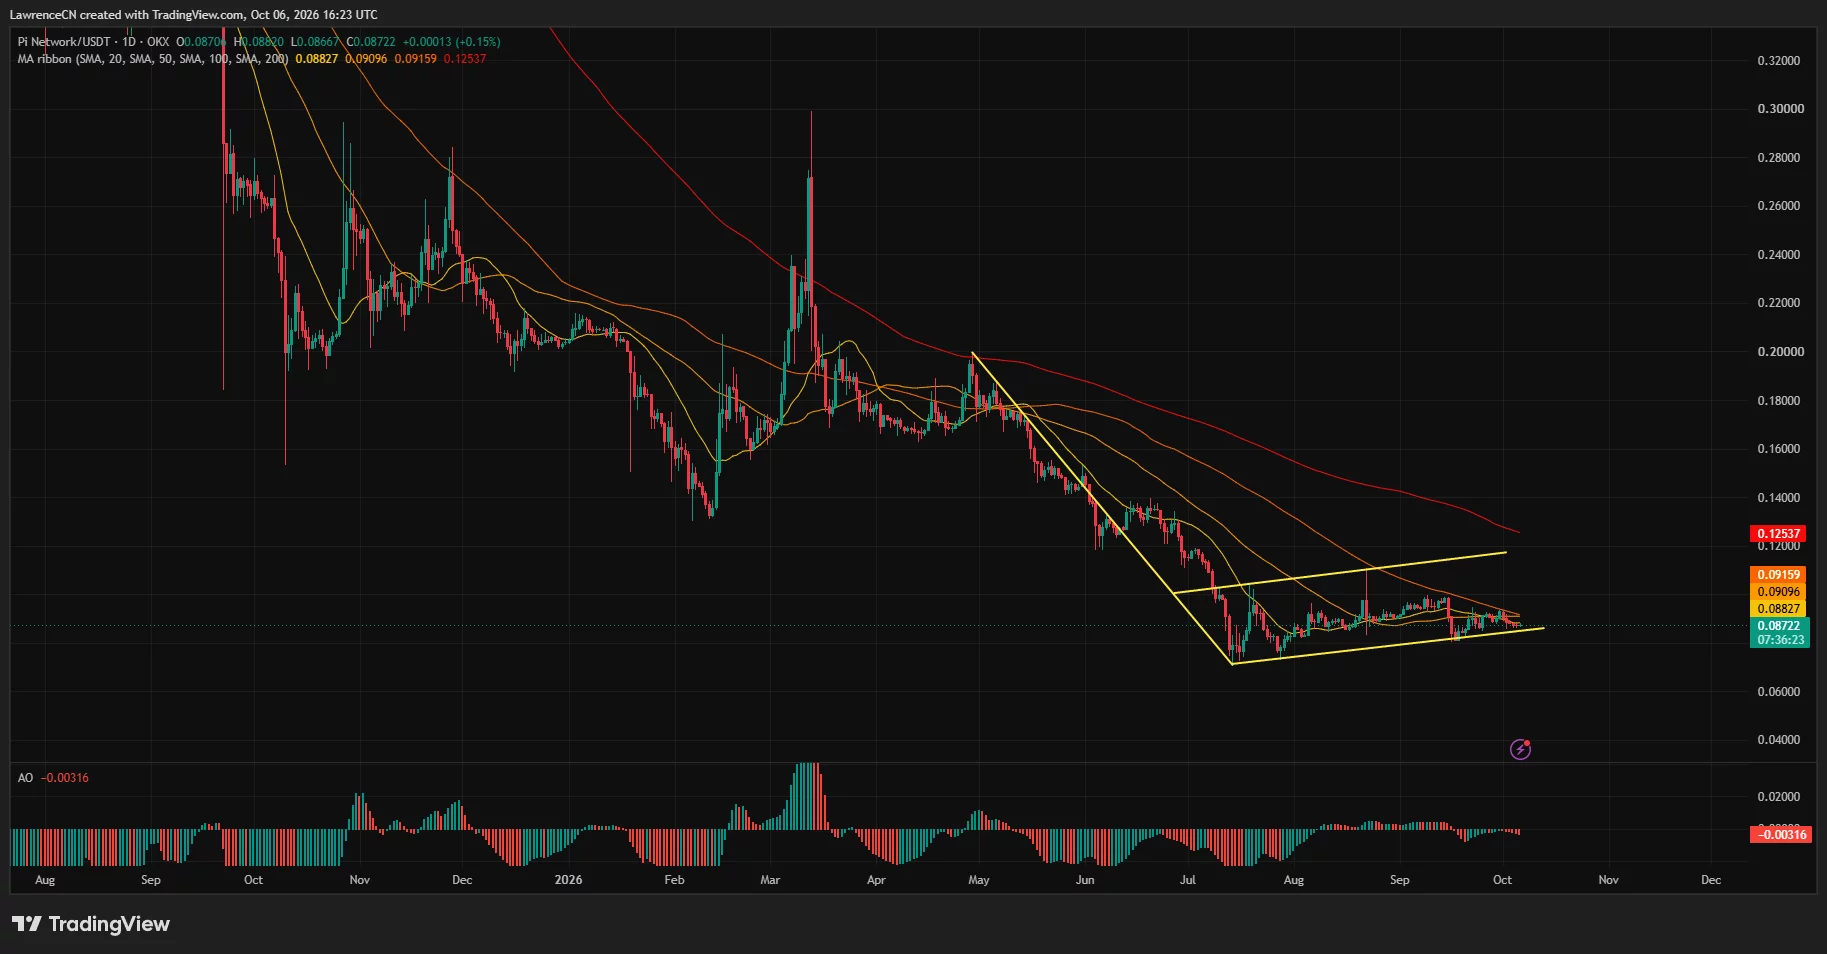Click the 0.06000 price scale value
This screenshot has width=1827, height=954.
[x=1779, y=692]
